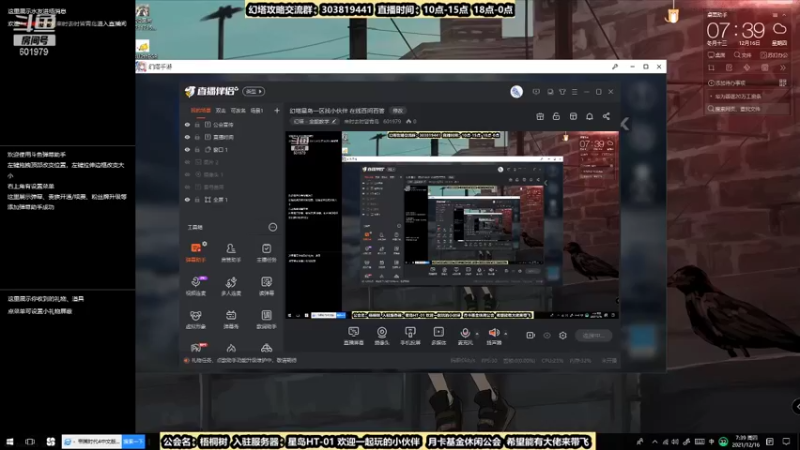This screenshot has height=450, width=800.
Task: Open Task View on the taskbar
Action: 30,442
